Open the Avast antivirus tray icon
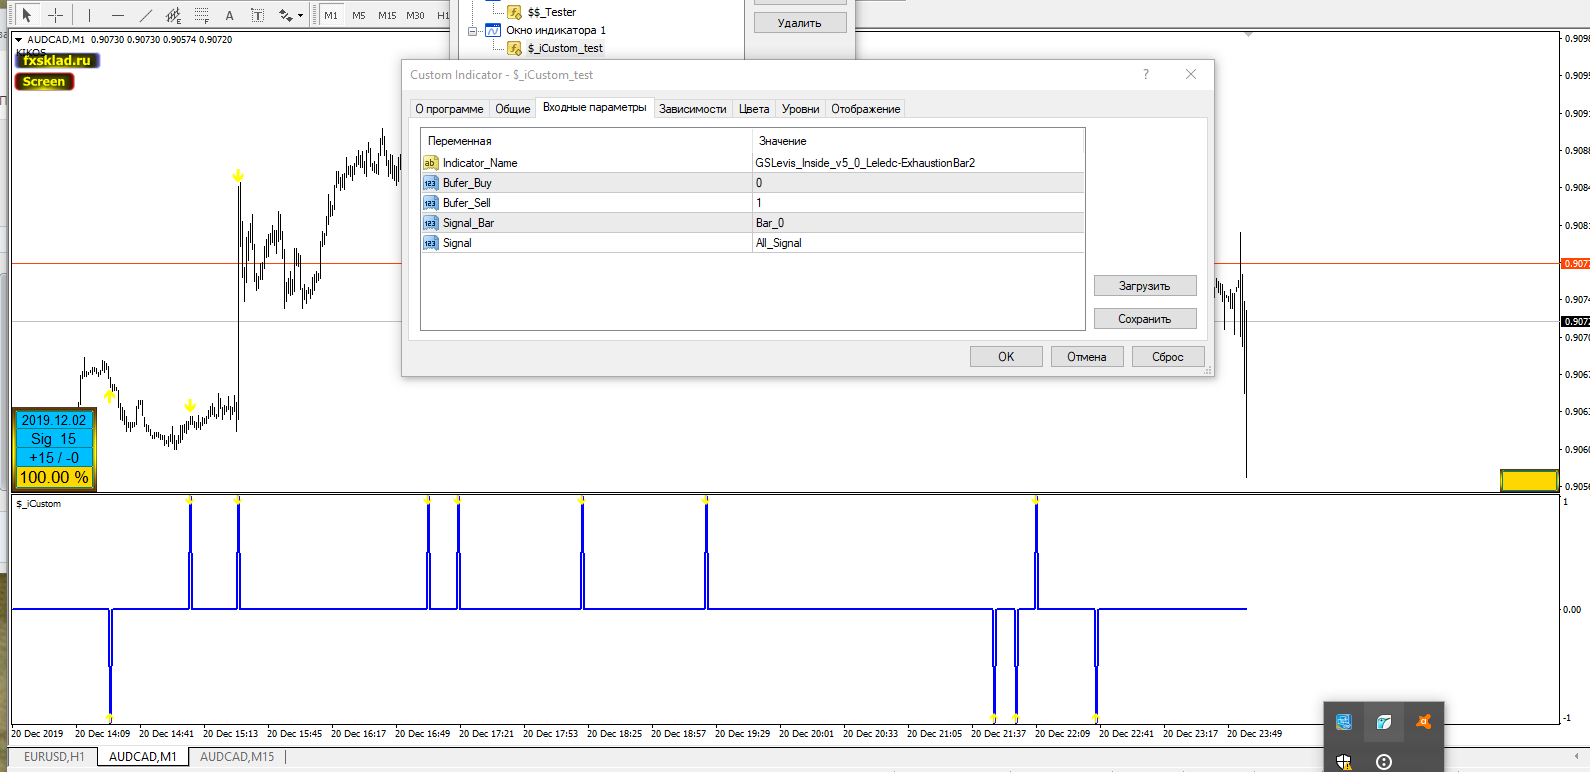This screenshot has width=1590, height=772. [x=1423, y=722]
